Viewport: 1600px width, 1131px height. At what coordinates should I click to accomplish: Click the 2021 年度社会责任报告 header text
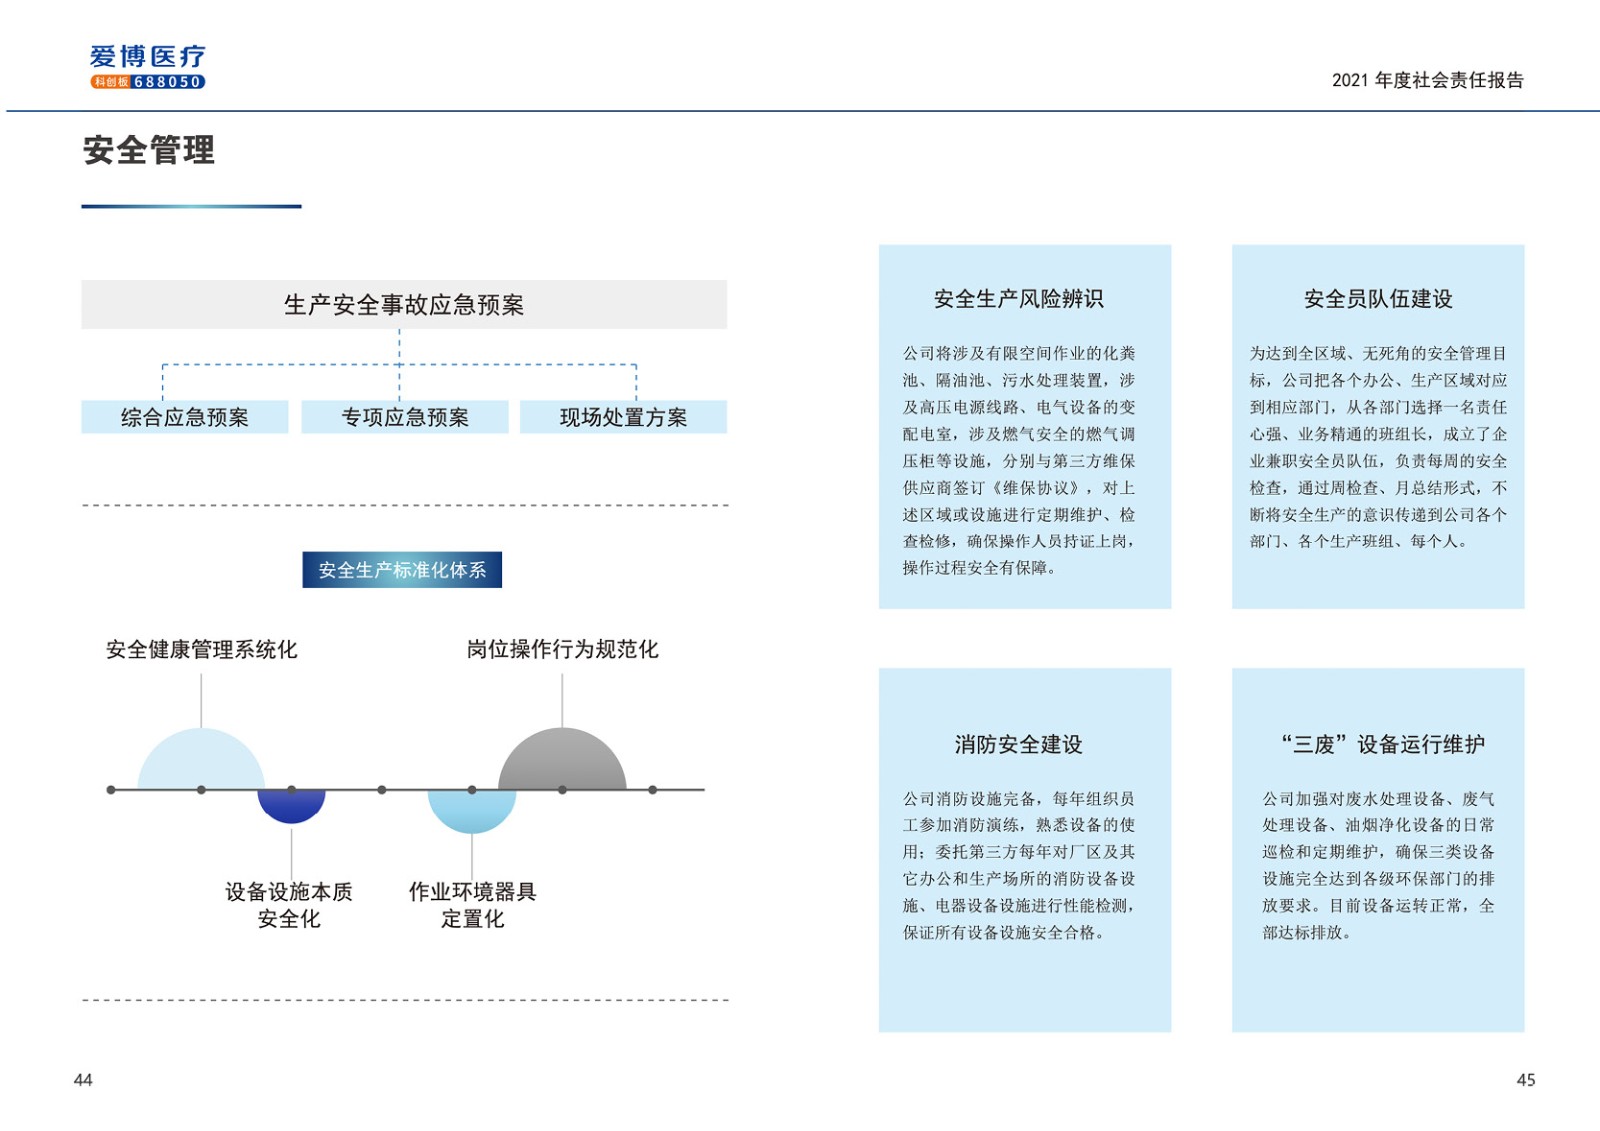[1427, 80]
